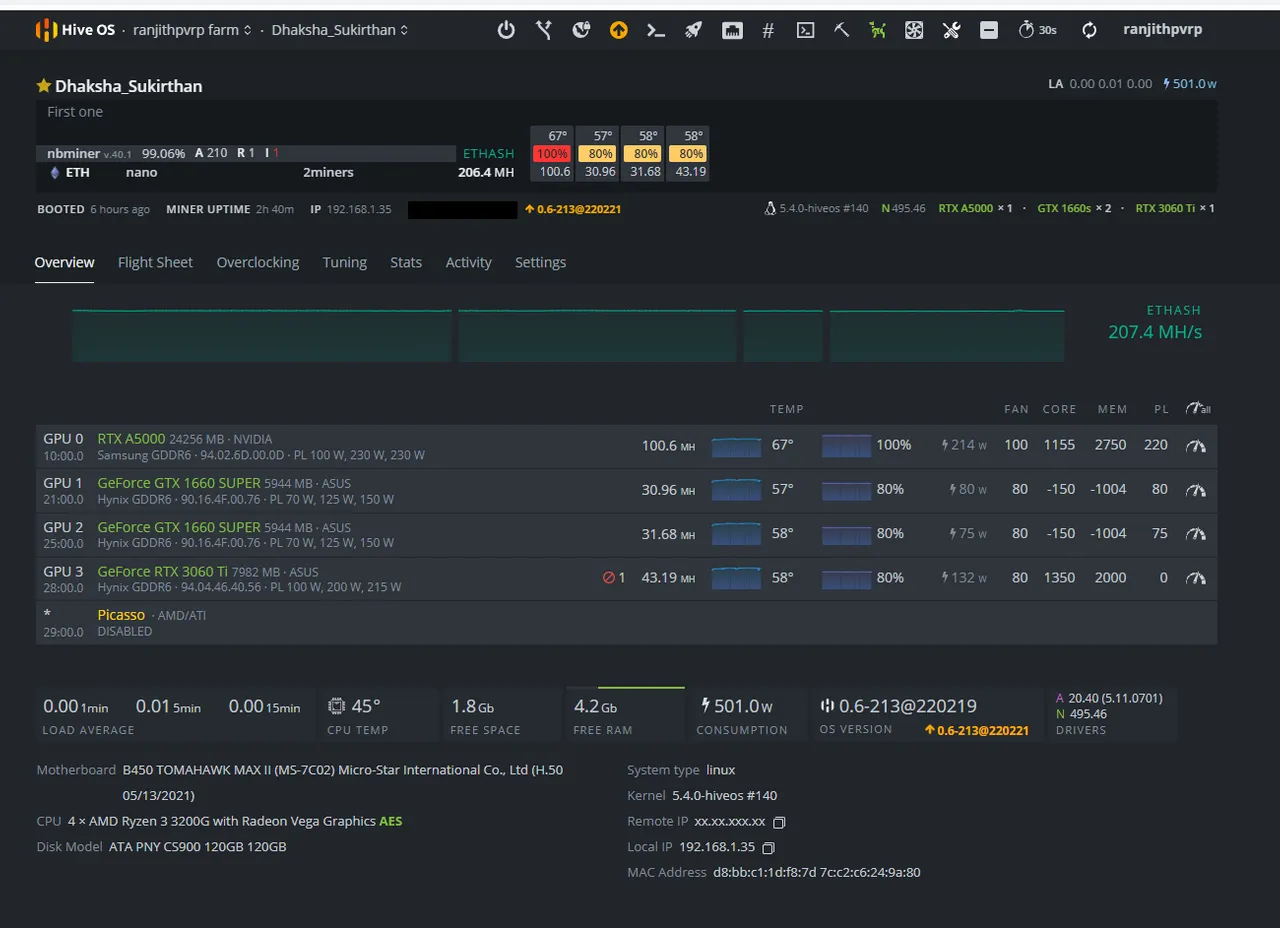
Task: Click the 207.4 MH/s ETHASH total
Action: click(1155, 332)
